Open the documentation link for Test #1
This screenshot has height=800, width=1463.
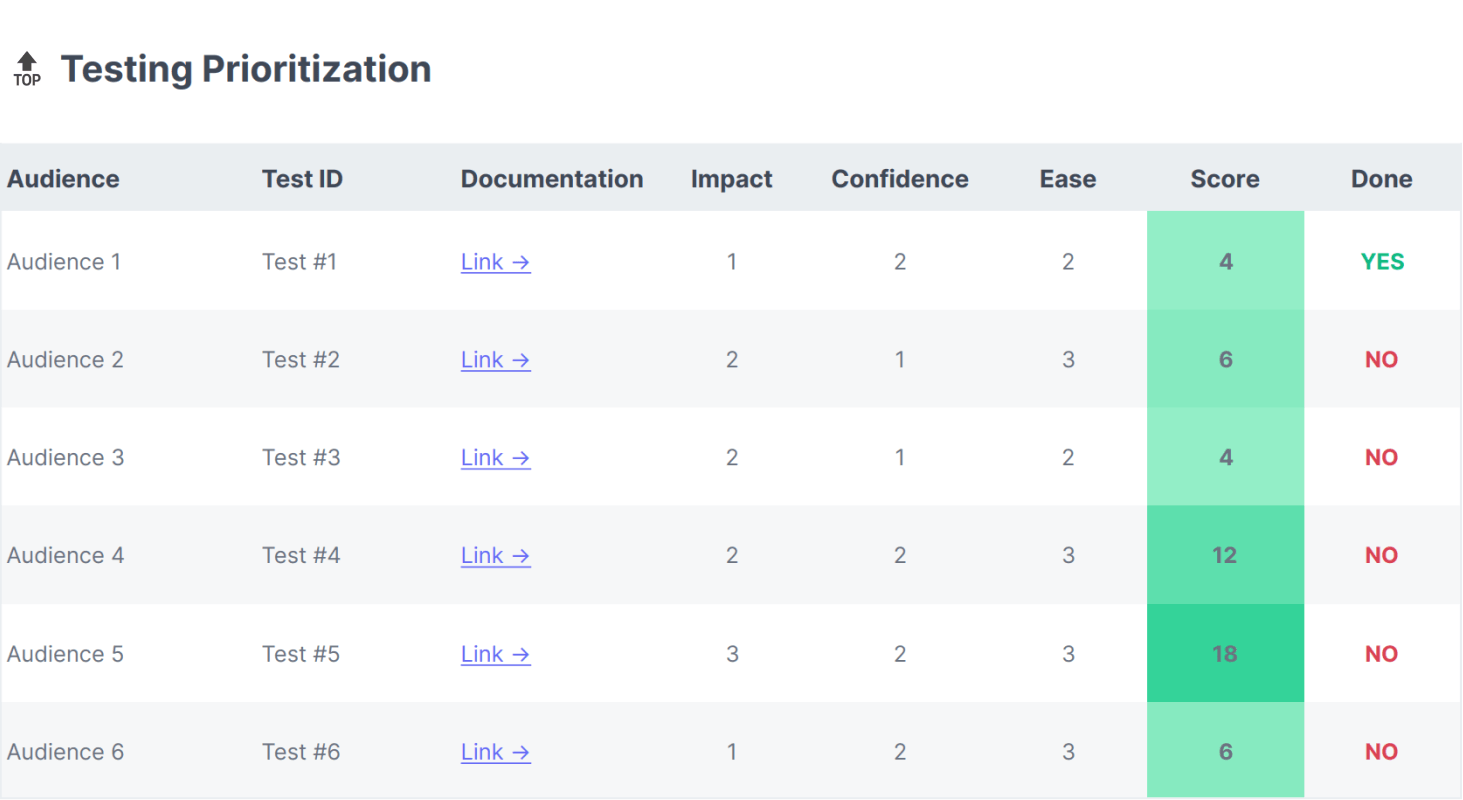click(x=495, y=262)
